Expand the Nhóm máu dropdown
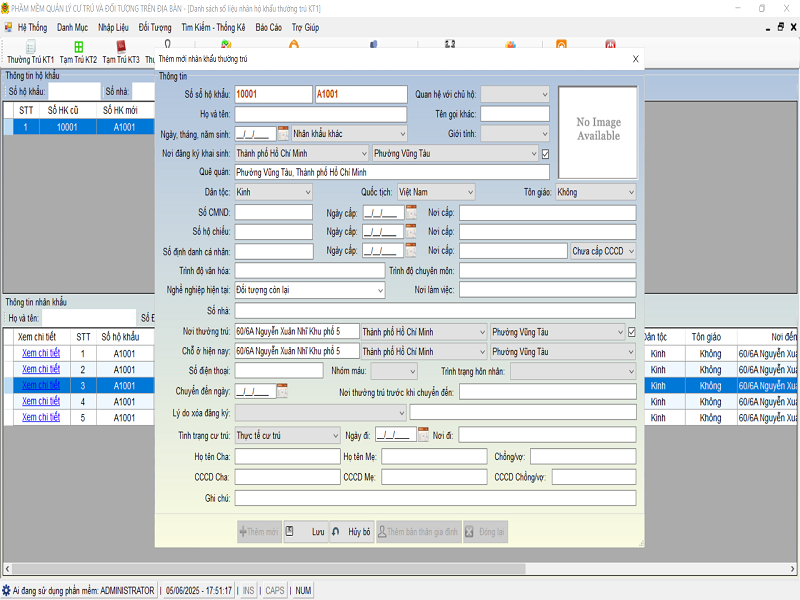This screenshot has height=600, width=800. pos(394,371)
